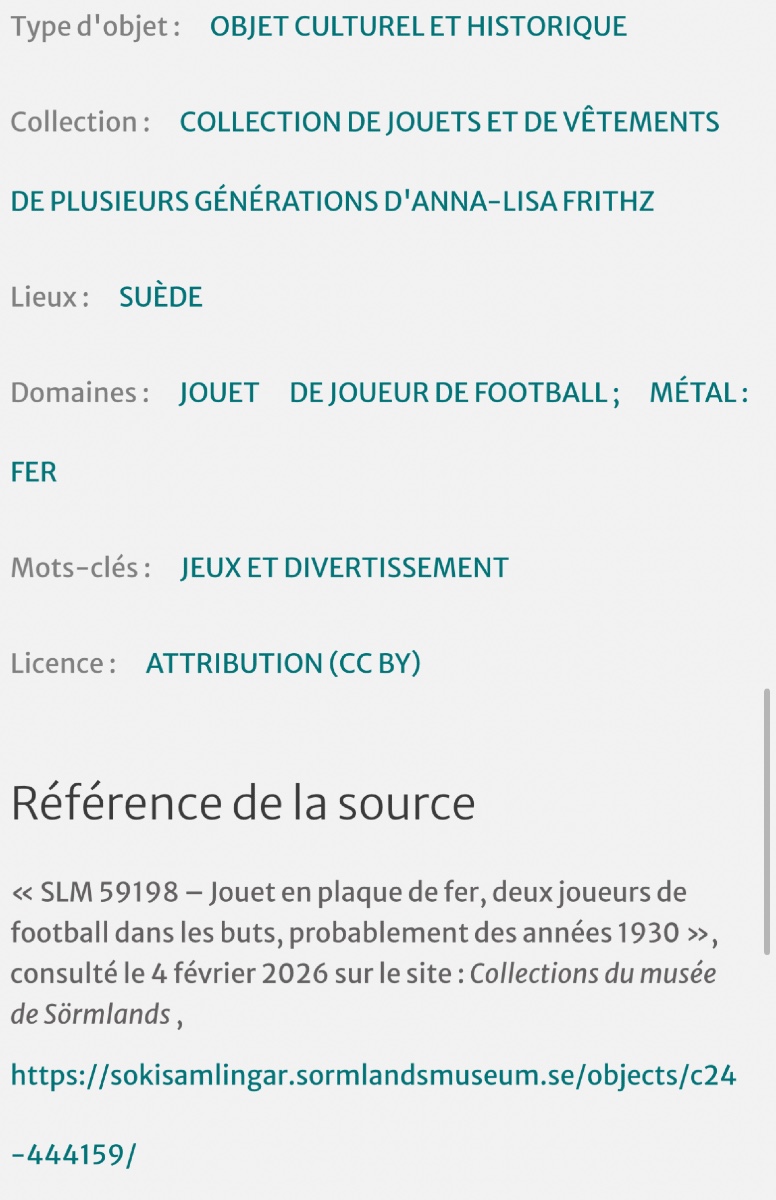Follow the MÉTAL : FER domain link

[x=698, y=393]
